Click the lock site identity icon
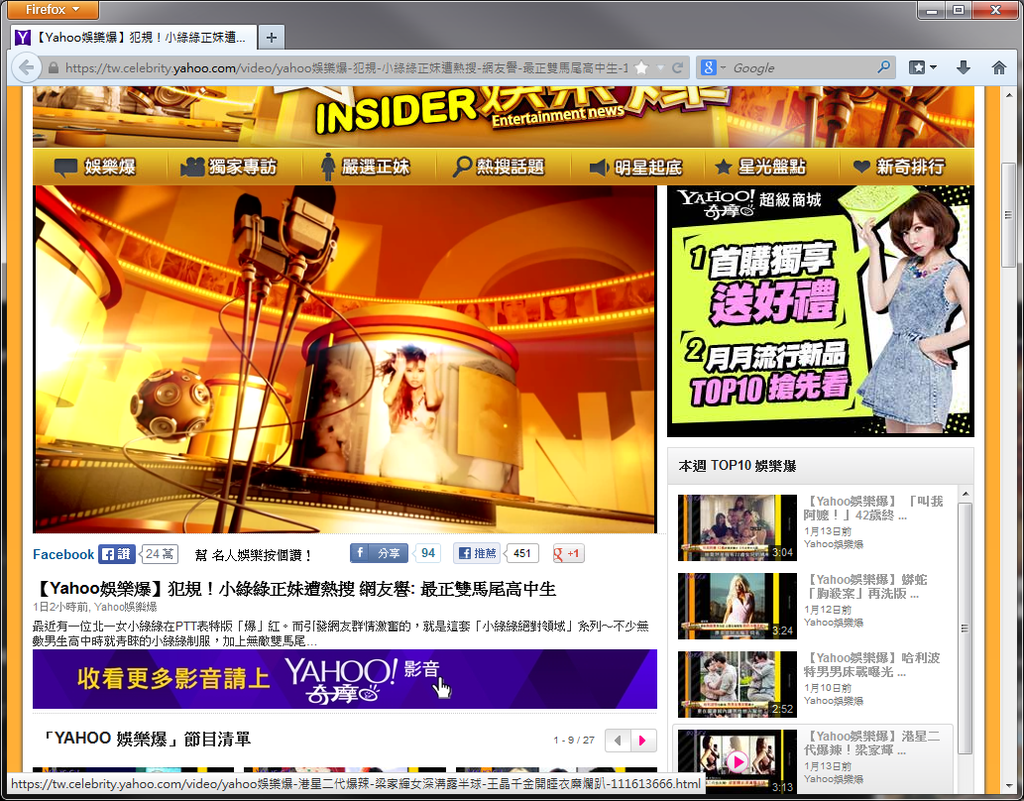 53,68
